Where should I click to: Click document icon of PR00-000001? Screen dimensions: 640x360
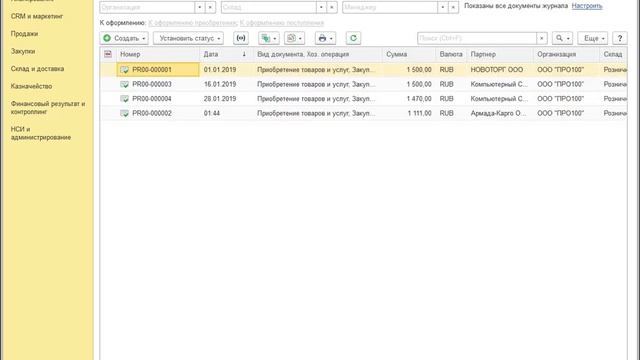(124, 70)
